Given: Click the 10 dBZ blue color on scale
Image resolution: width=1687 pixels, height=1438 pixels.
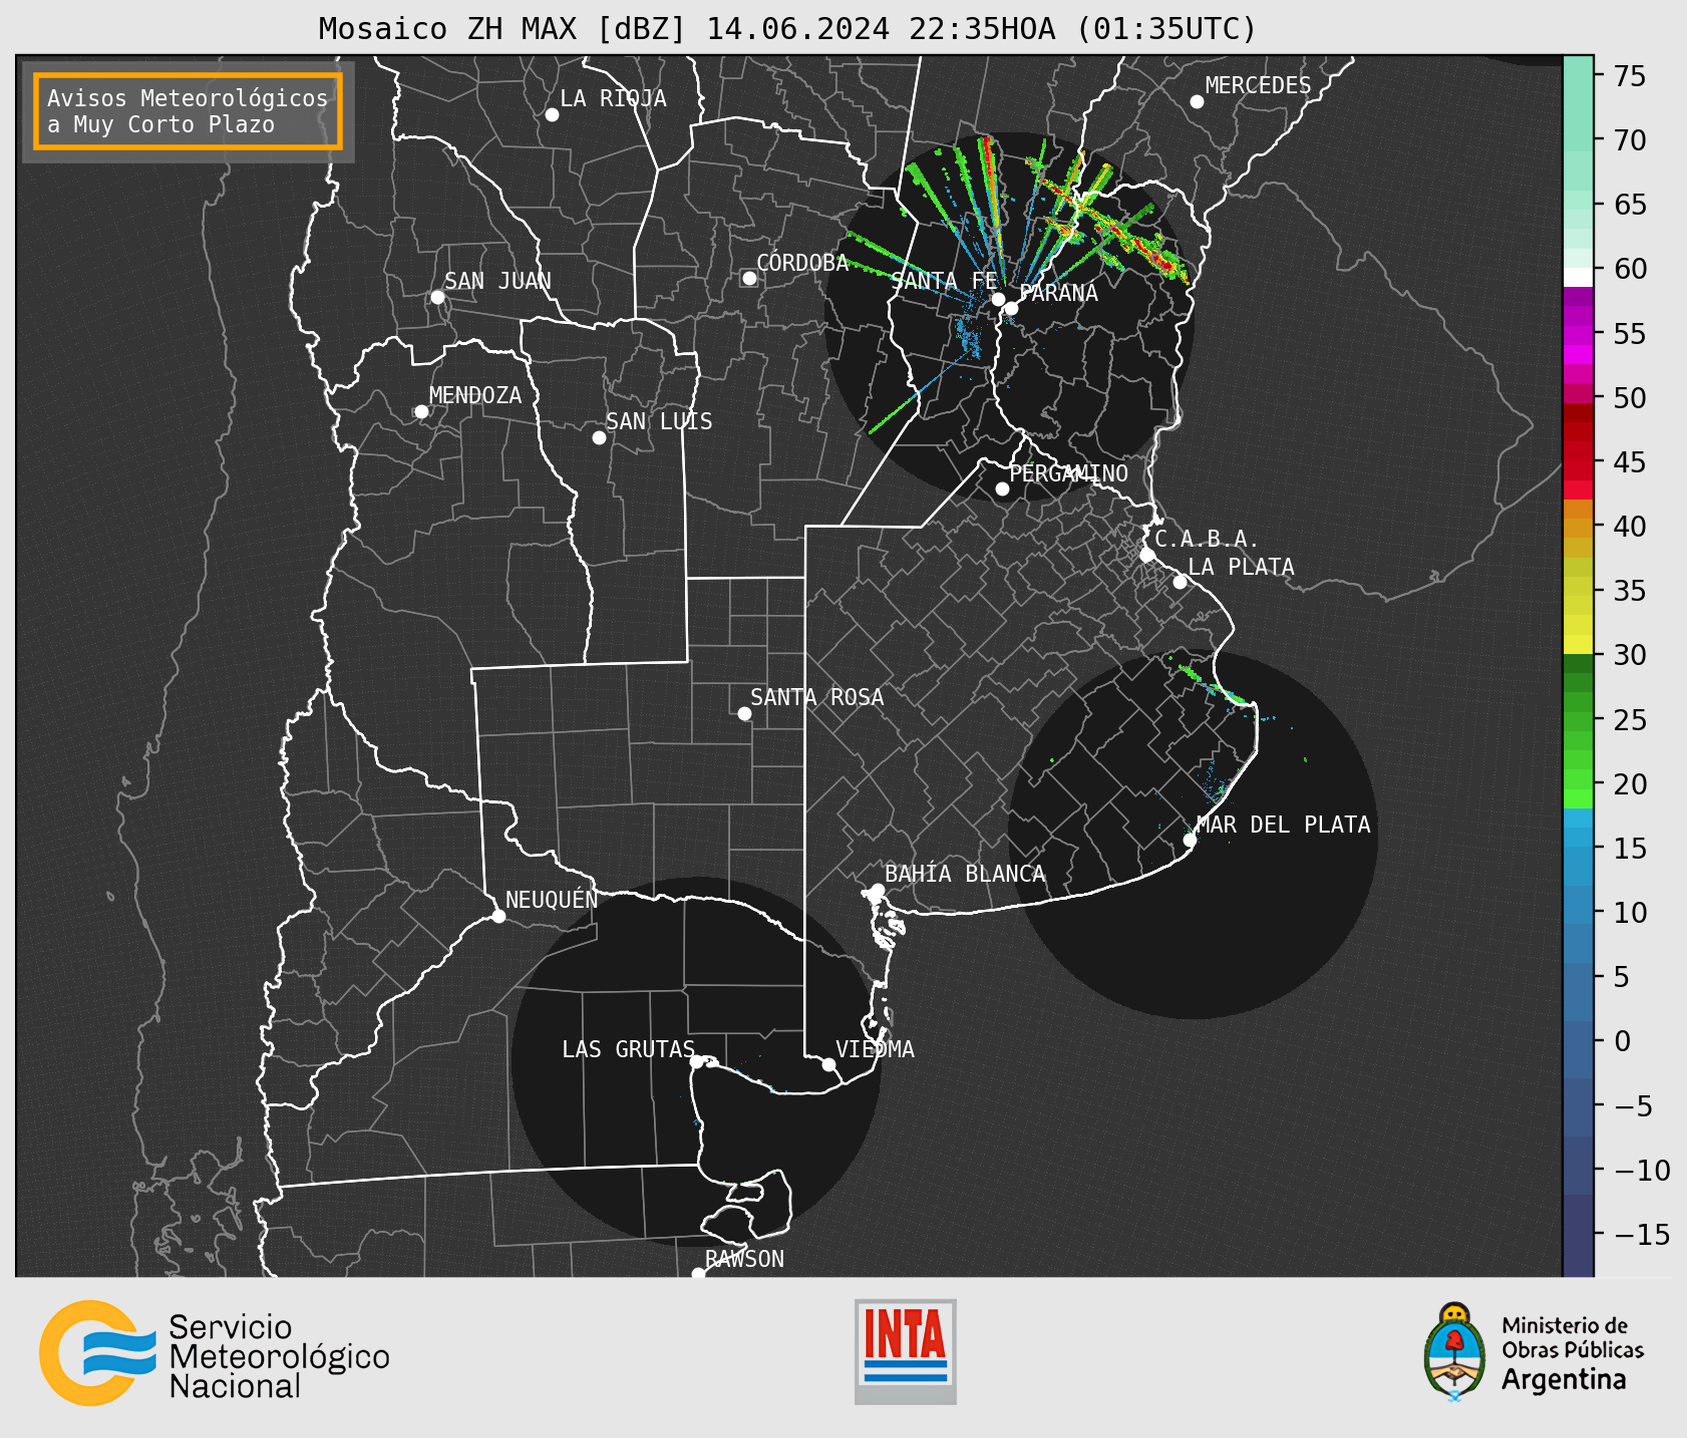Looking at the screenshot, I should [1578, 912].
